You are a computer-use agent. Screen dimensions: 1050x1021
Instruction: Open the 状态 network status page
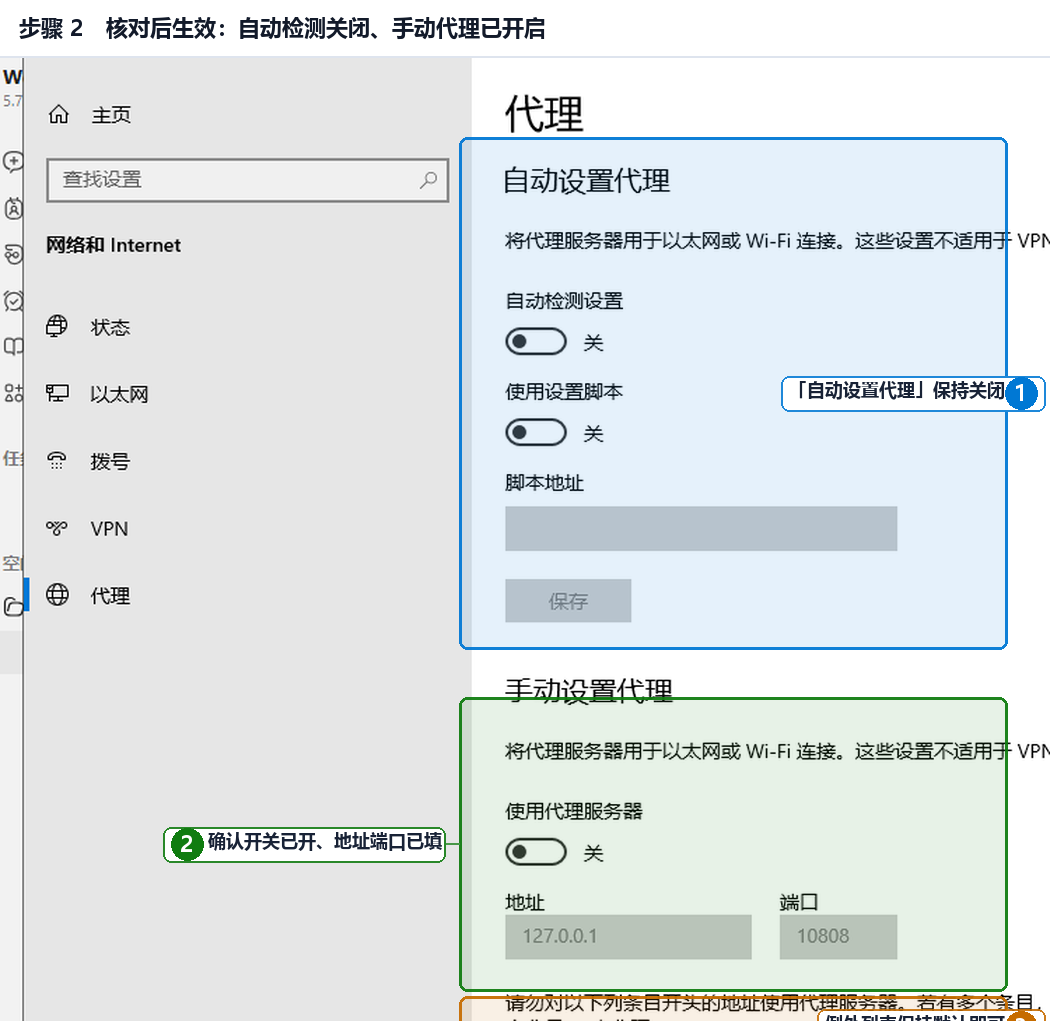pos(110,327)
